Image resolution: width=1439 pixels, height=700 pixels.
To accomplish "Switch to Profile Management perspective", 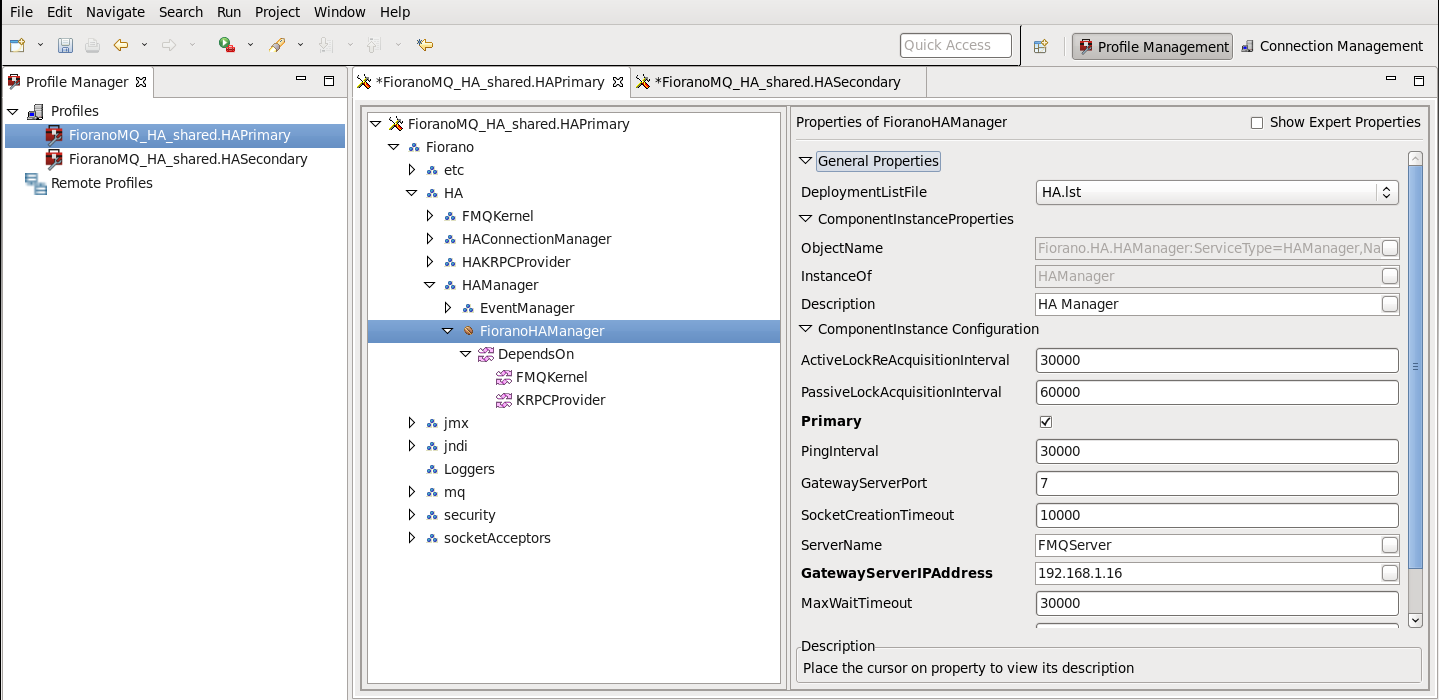I will (1152, 46).
